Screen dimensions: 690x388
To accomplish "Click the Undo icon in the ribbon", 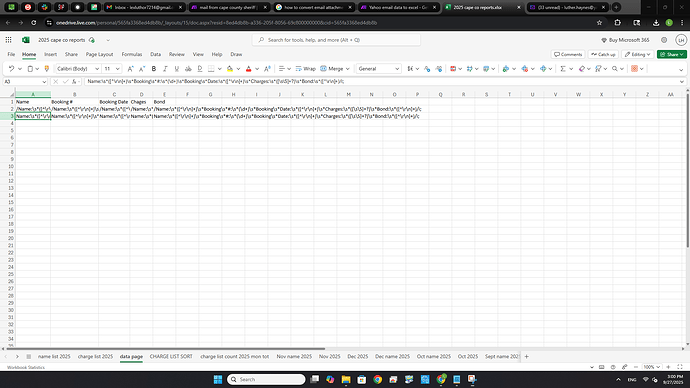I will [x=11, y=69].
